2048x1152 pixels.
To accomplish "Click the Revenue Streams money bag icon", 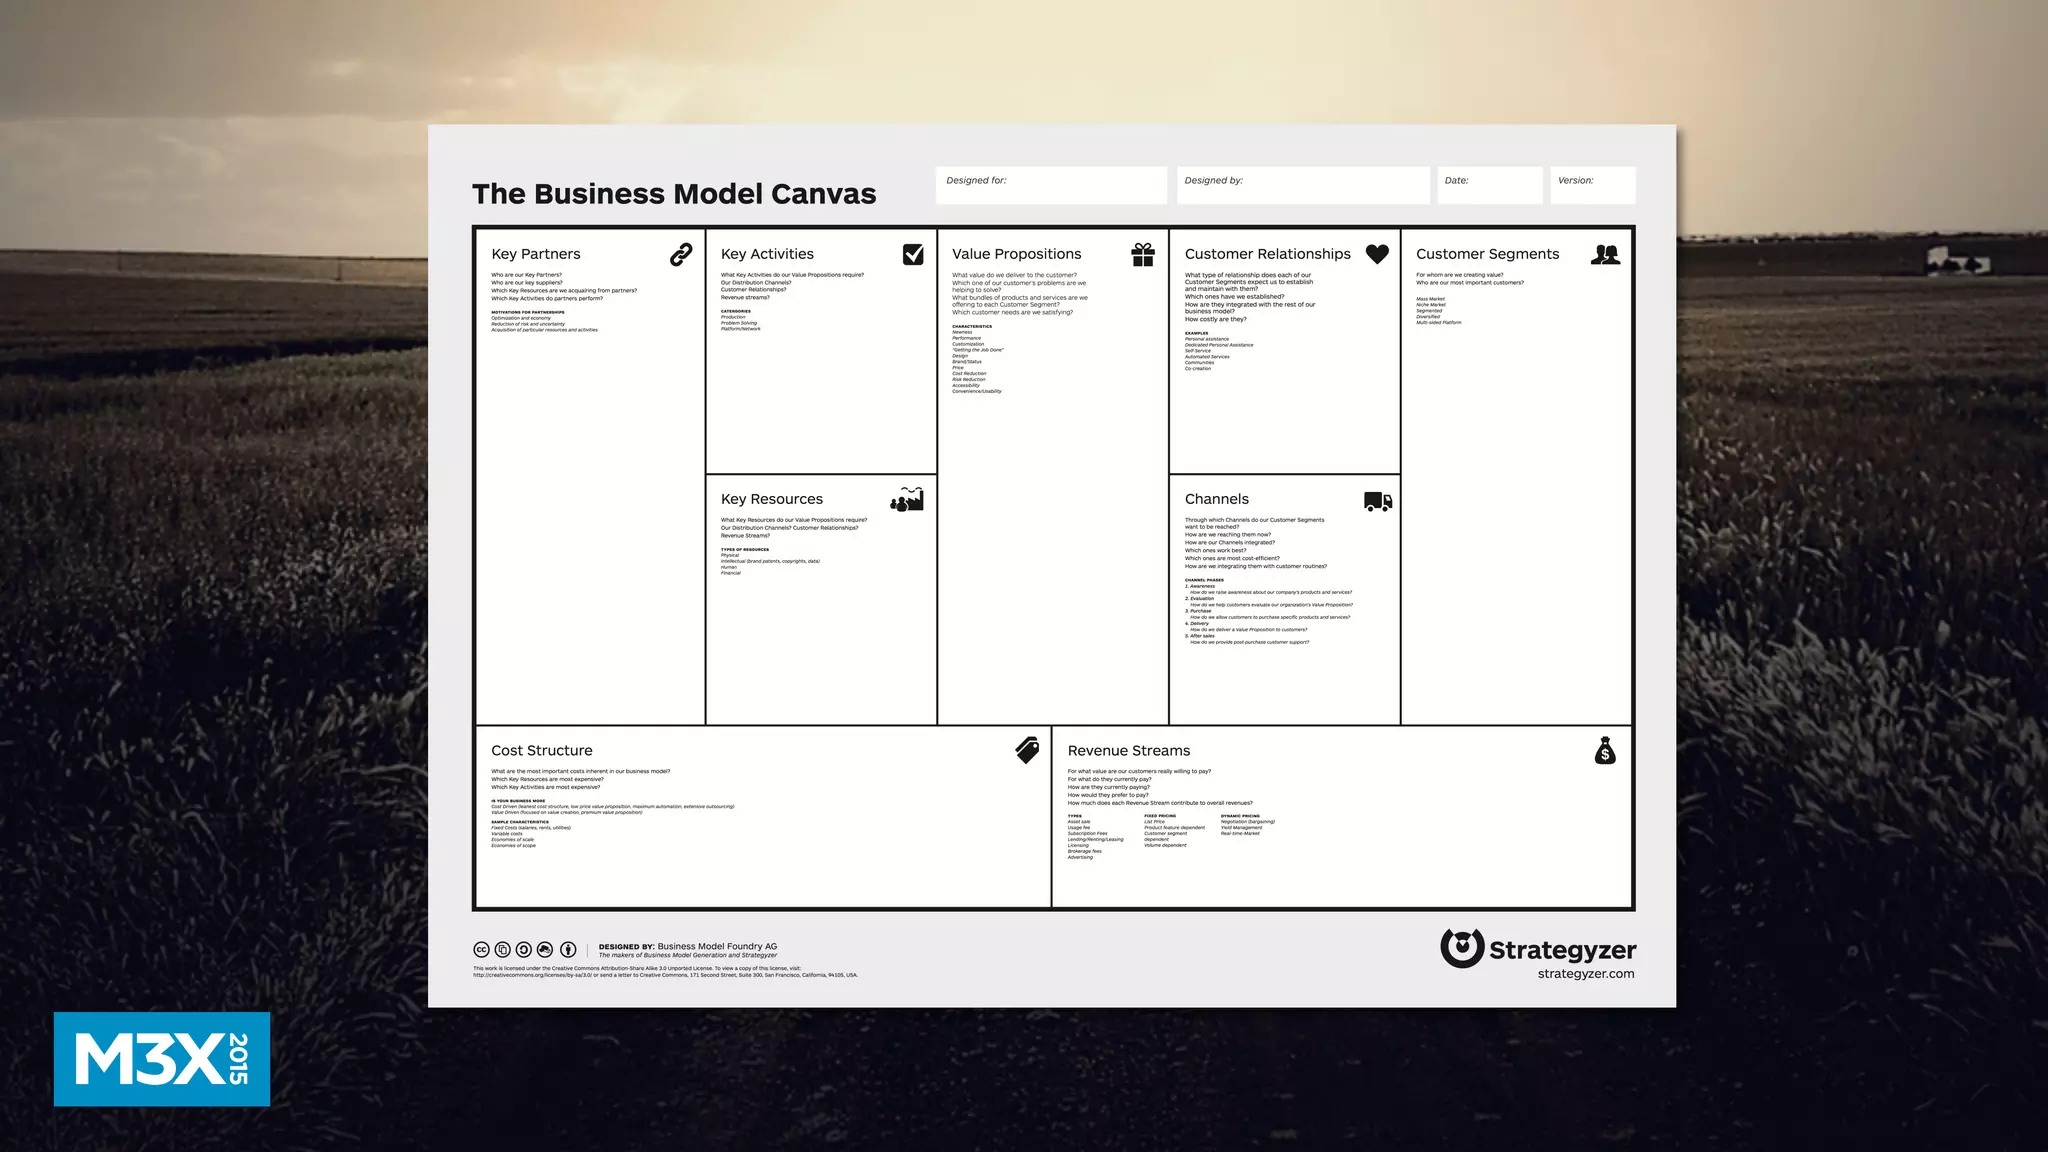I will [1605, 750].
